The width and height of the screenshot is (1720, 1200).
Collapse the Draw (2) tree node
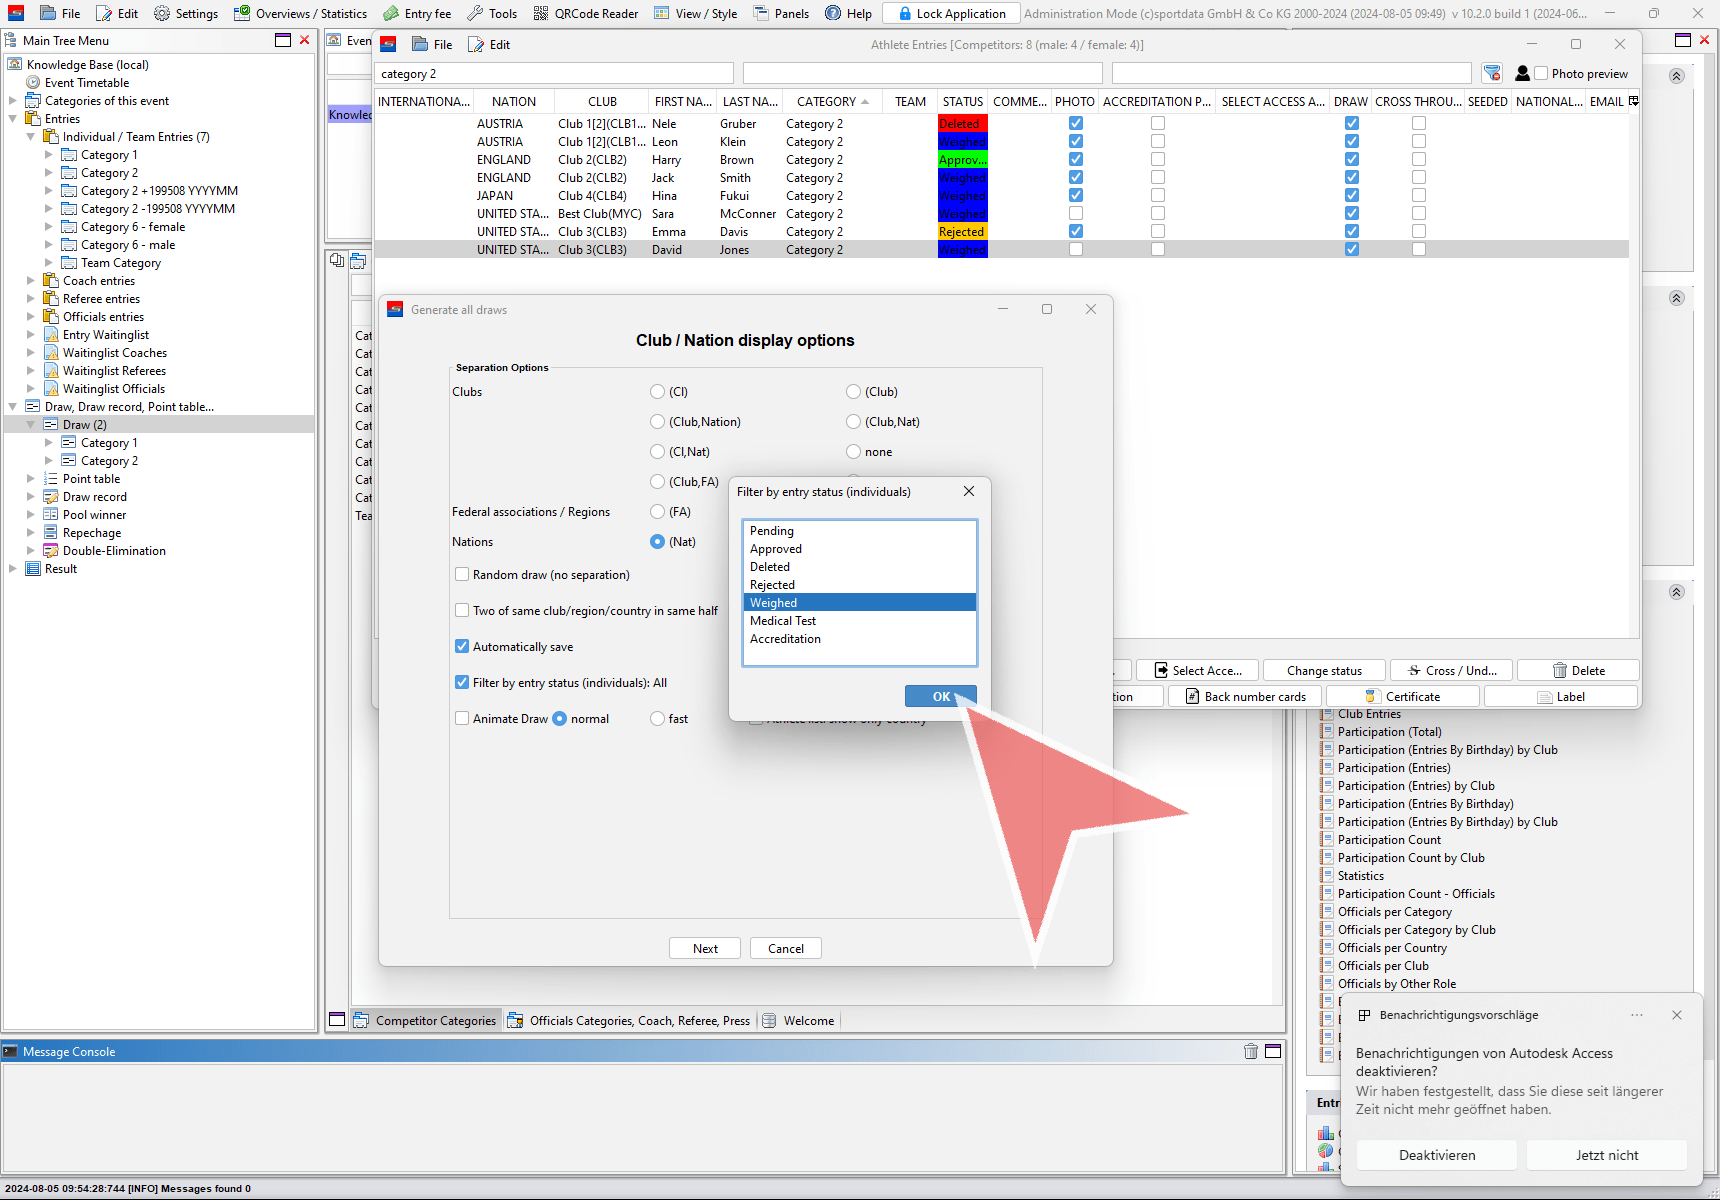(x=31, y=425)
